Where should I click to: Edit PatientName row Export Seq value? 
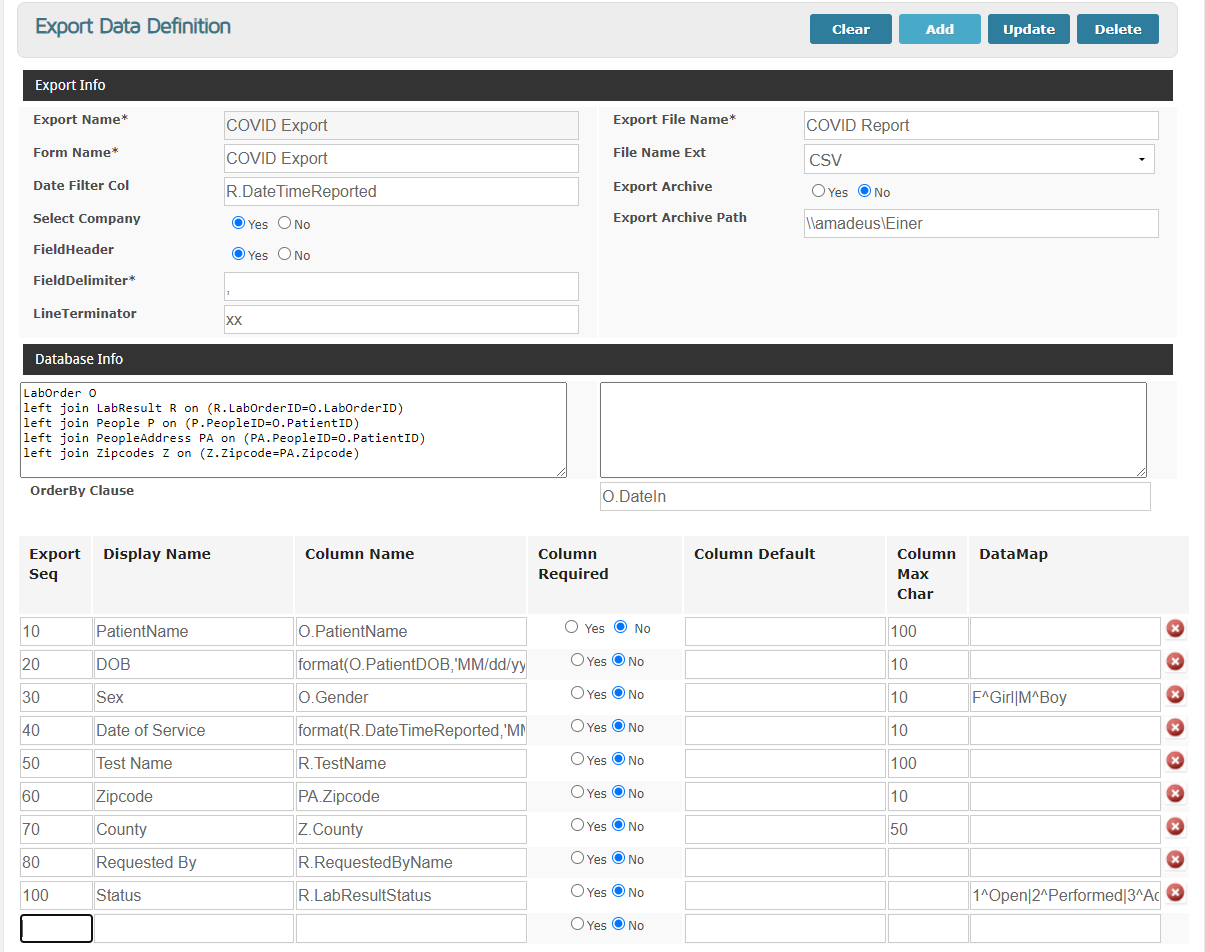click(56, 631)
